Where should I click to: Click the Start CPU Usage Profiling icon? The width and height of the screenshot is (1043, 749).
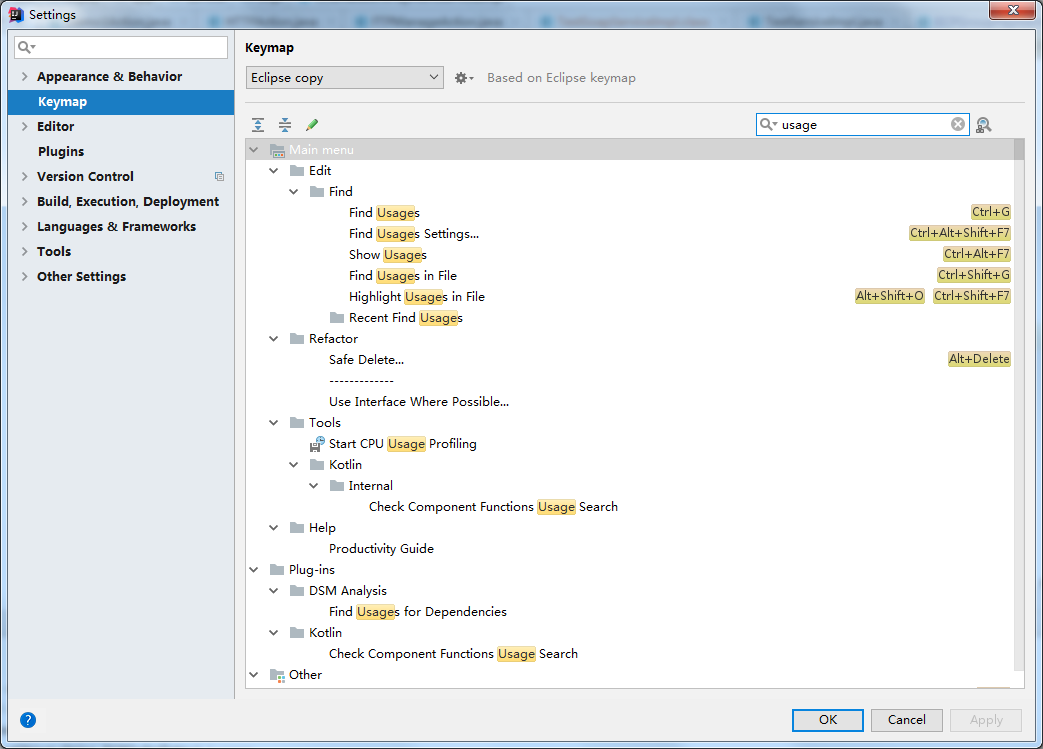317,444
